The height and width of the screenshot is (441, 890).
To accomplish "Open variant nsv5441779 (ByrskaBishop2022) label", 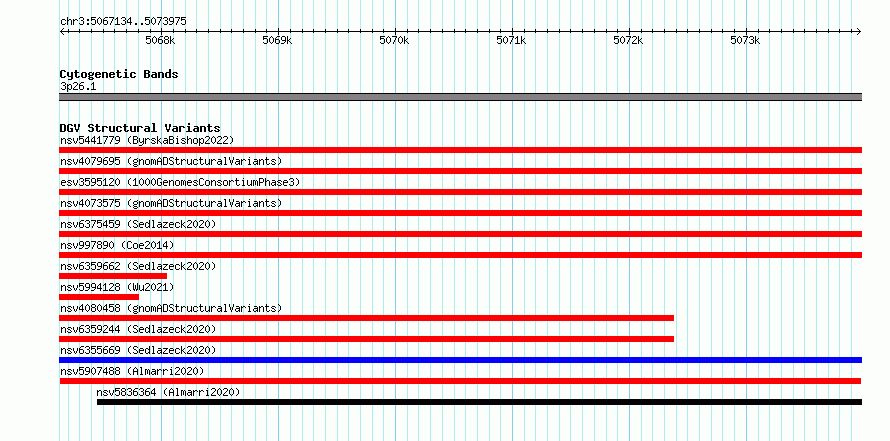I will coord(147,140).
